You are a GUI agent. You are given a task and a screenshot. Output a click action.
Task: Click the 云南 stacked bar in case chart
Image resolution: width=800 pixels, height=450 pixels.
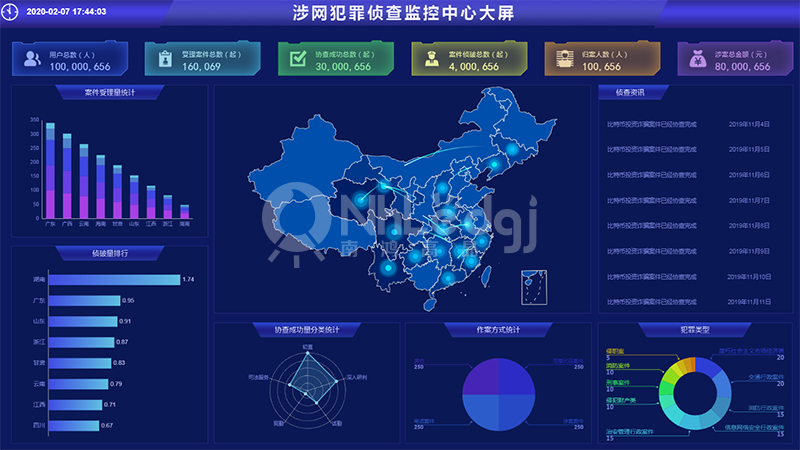coord(84,182)
